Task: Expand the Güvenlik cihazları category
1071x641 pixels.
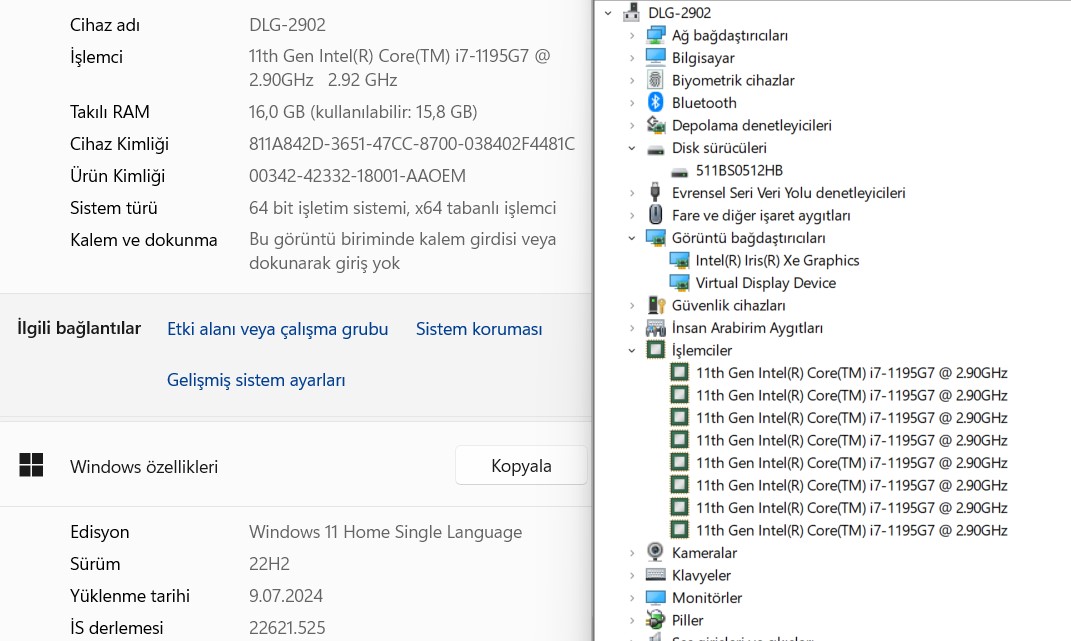Action: (632, 305)
